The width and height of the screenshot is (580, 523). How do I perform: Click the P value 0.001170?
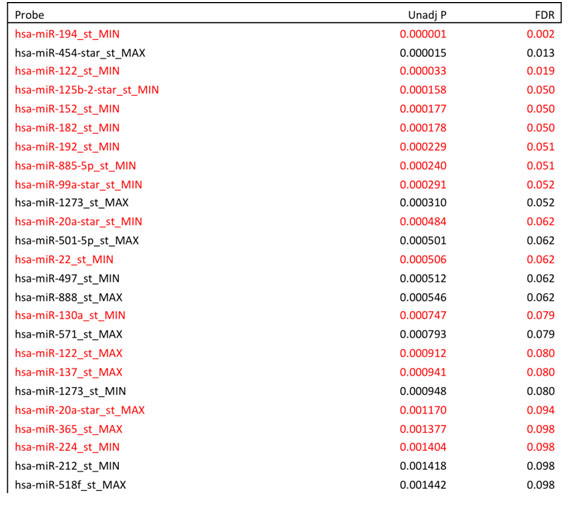(423, 410)
